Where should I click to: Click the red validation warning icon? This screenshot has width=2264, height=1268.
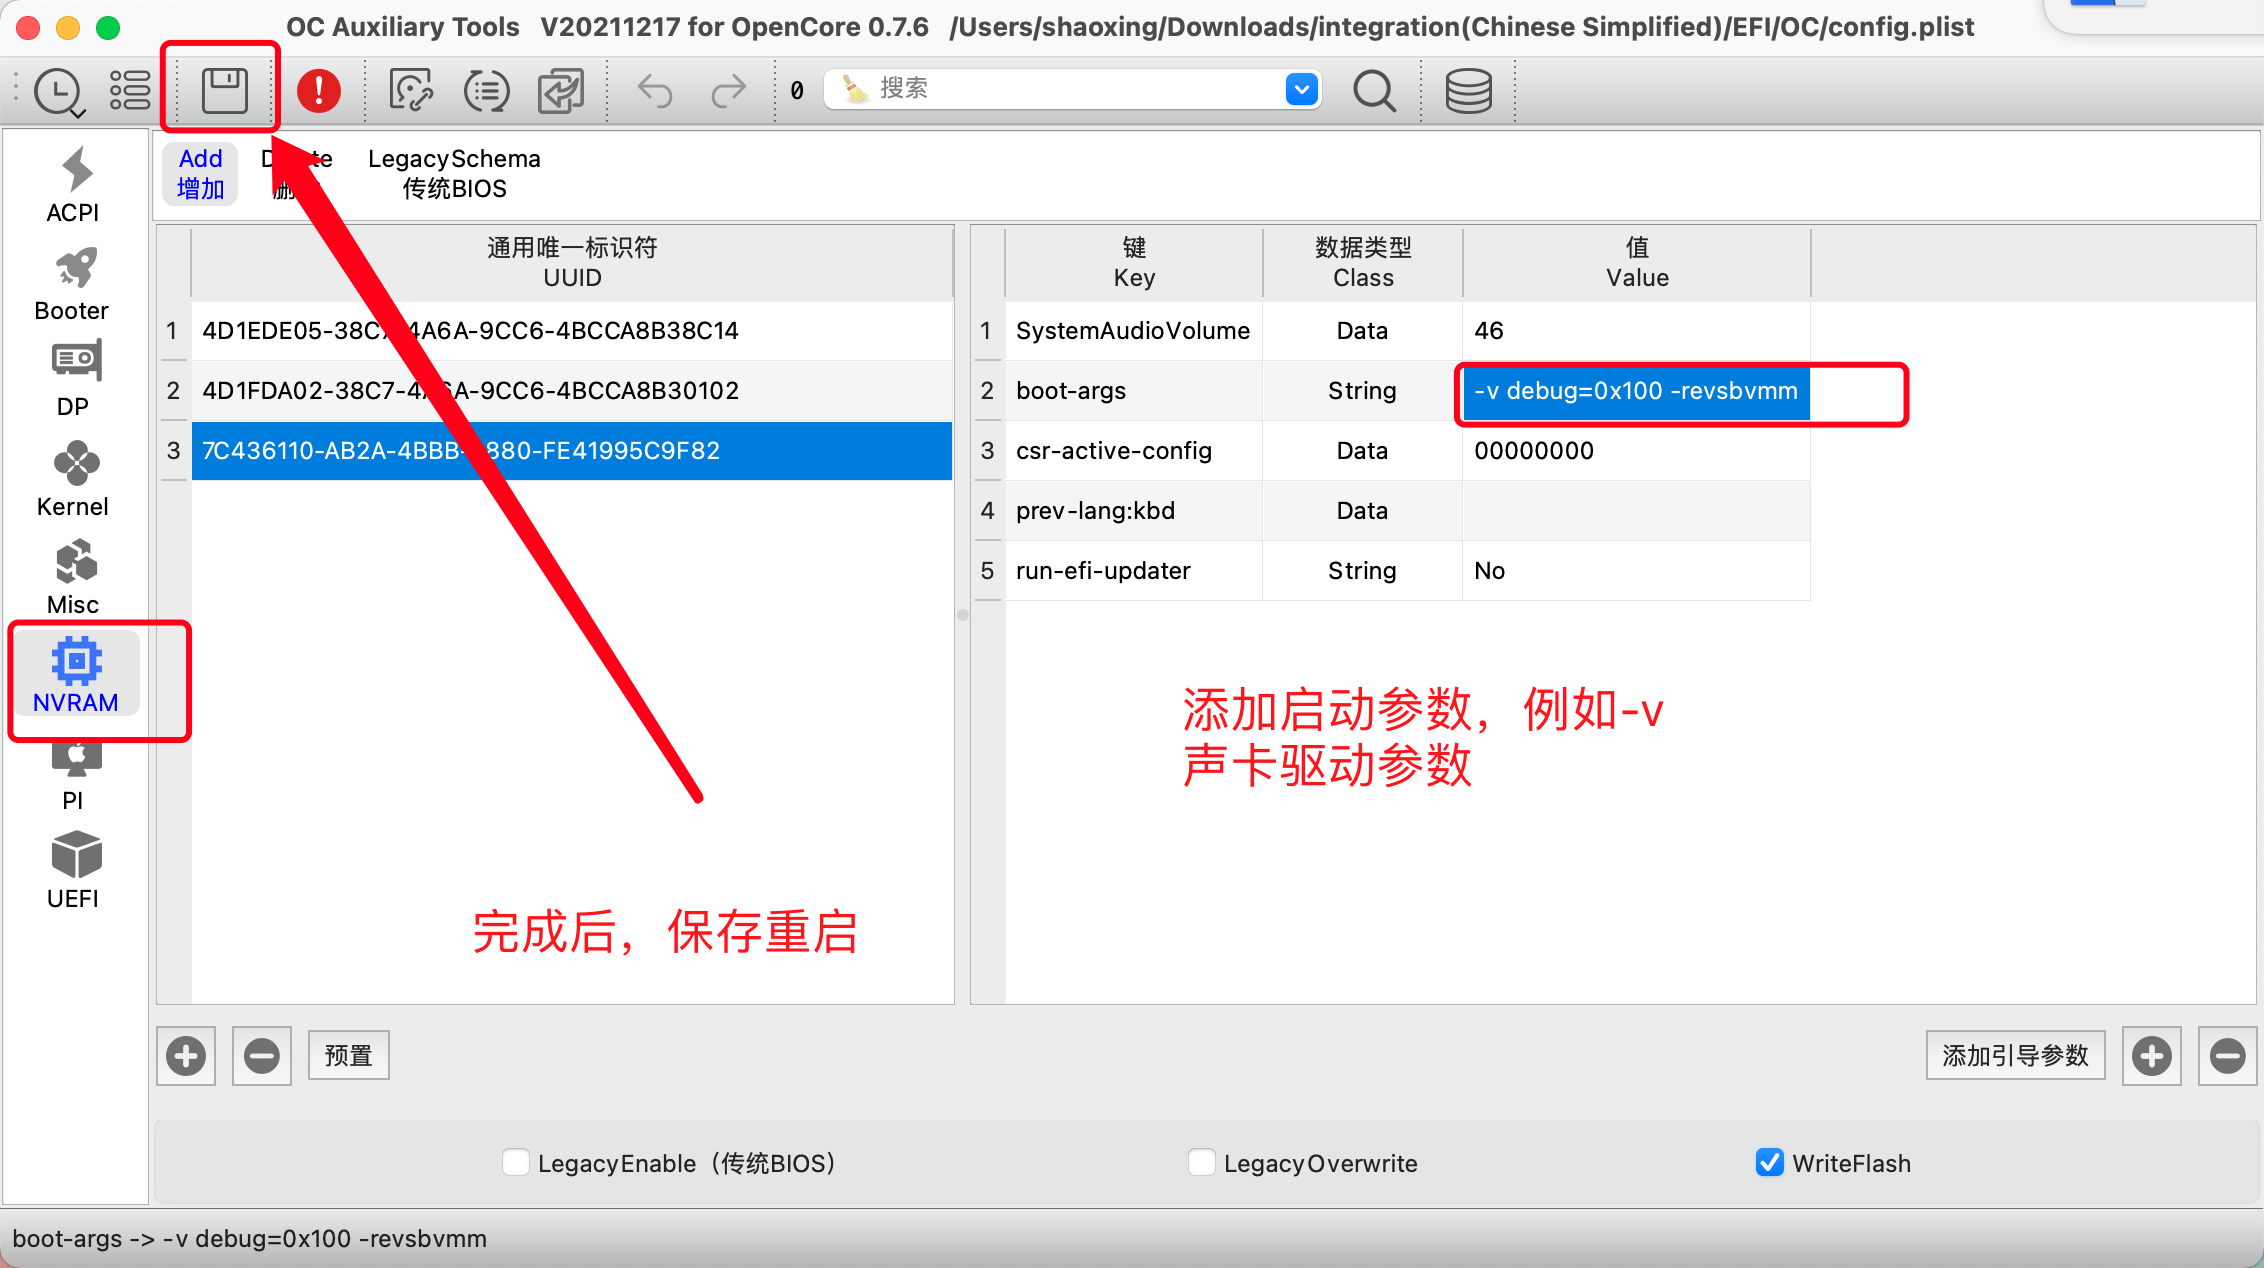(x=319, y=90)
